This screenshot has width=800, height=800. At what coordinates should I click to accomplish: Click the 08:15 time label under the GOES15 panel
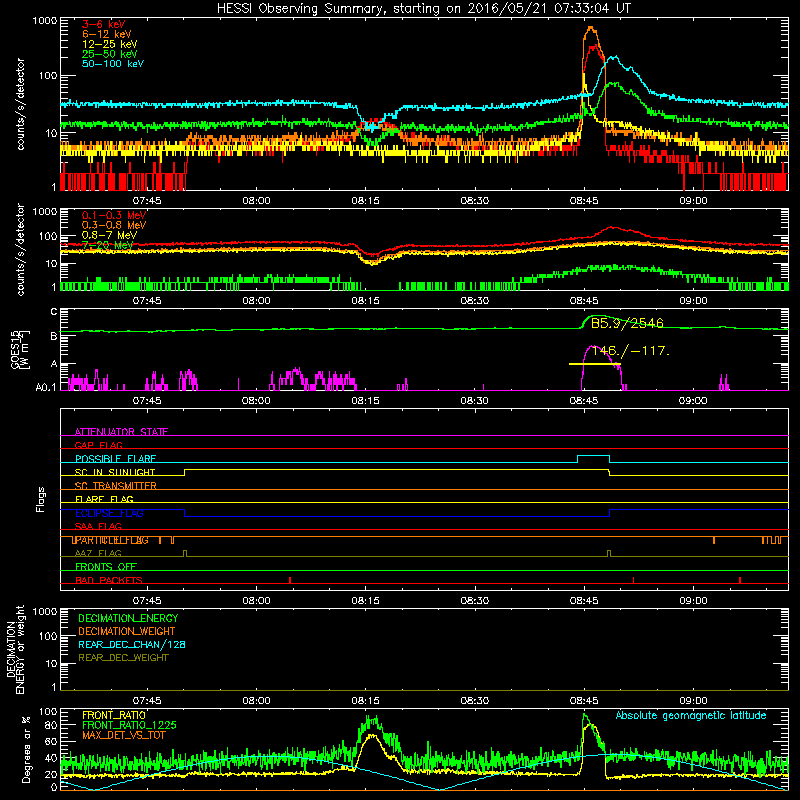coord(365,401)
